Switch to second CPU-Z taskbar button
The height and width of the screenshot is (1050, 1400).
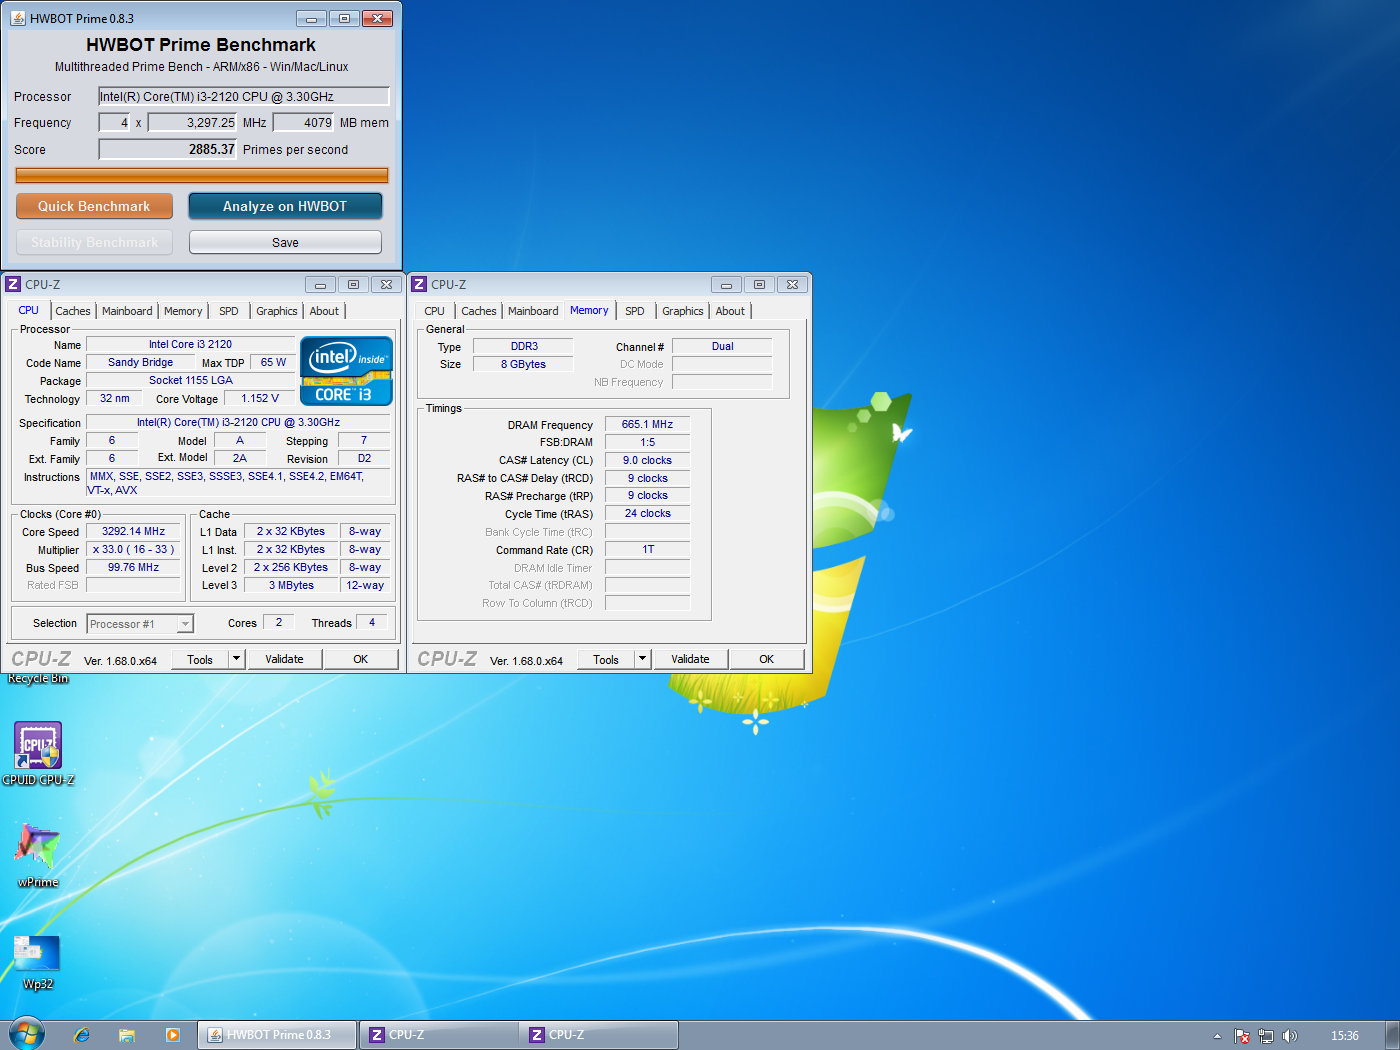pyautogui.click(x=598, y=1035)
